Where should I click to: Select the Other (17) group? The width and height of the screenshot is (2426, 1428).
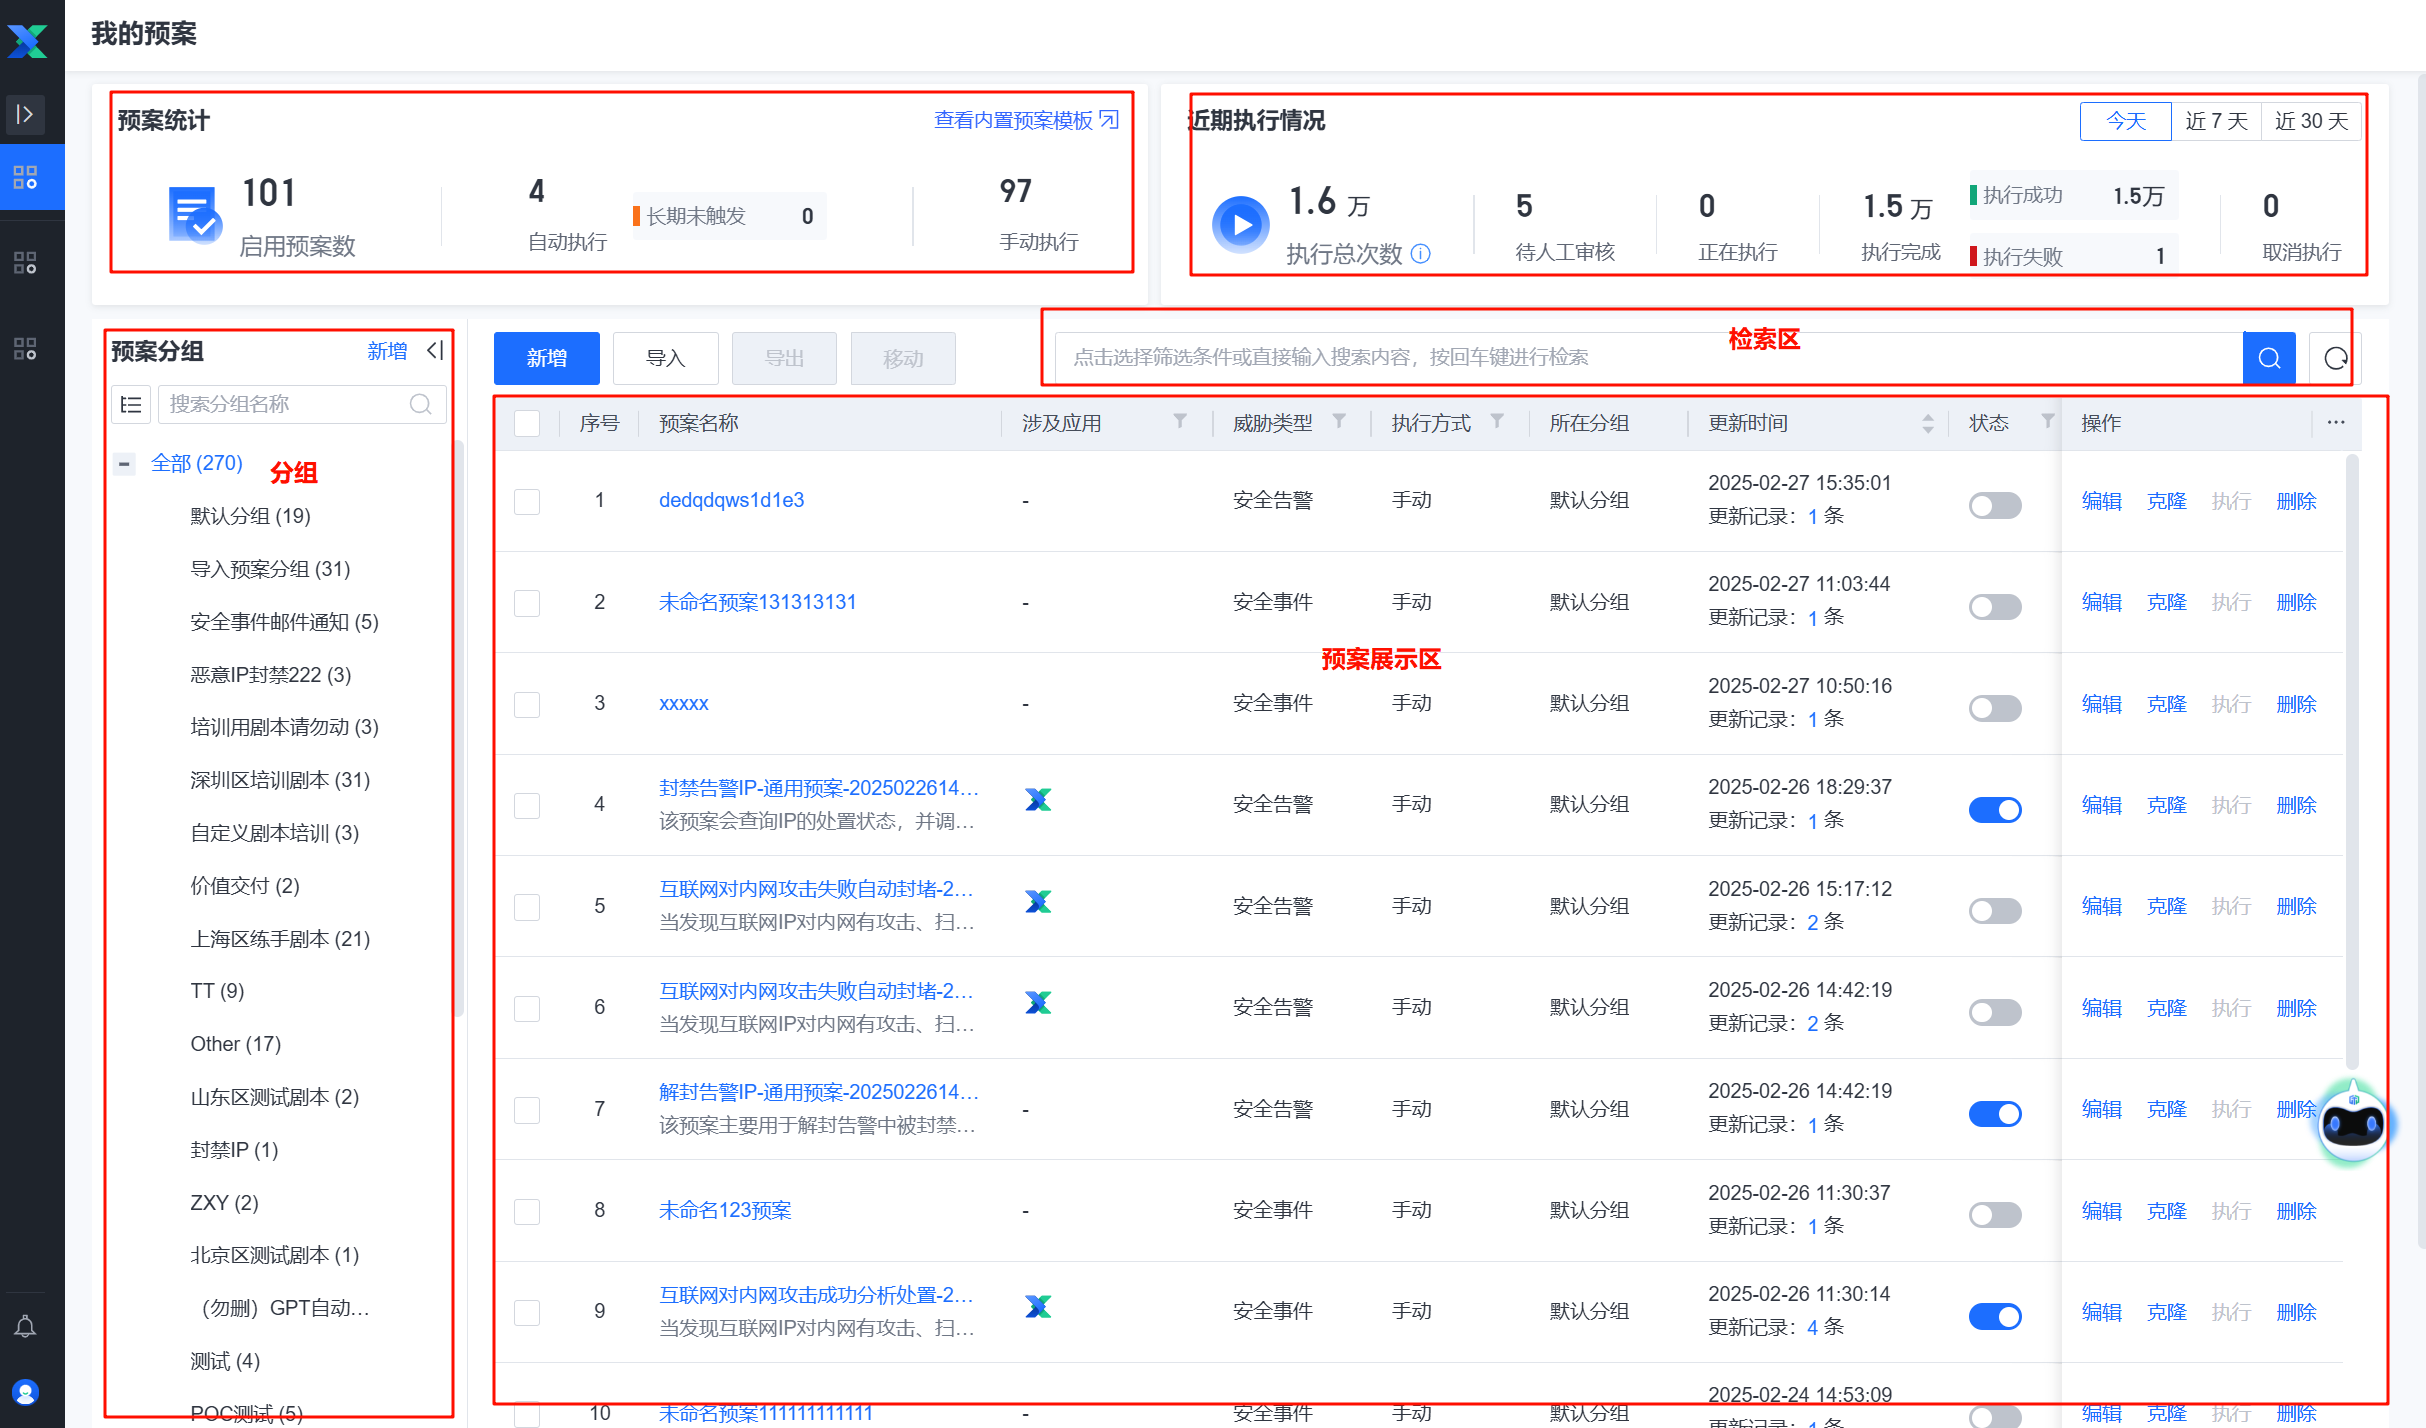236,1044
